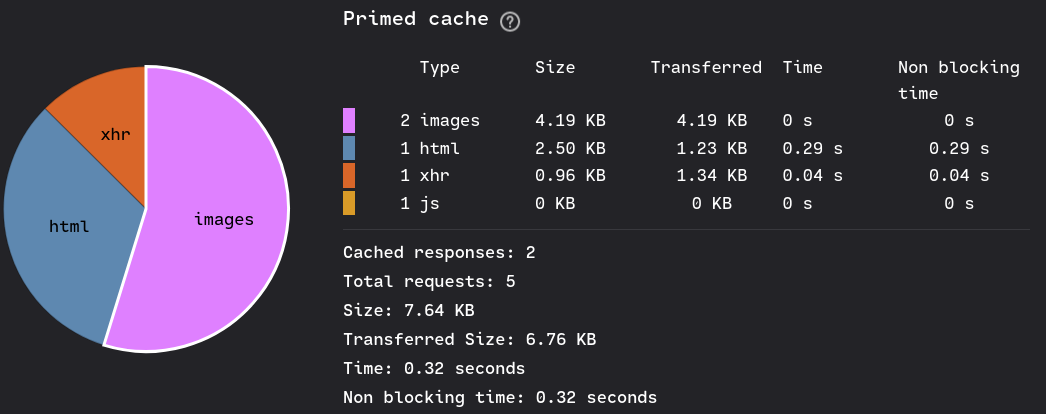This screenshot has width=1046, height=414.
Task: Select the 1 html table row
Action: click(x=686, y=148)
